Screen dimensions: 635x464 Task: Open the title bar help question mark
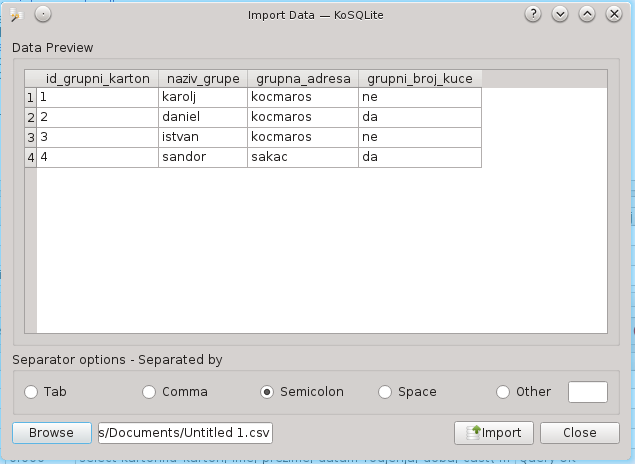(534, 14)
